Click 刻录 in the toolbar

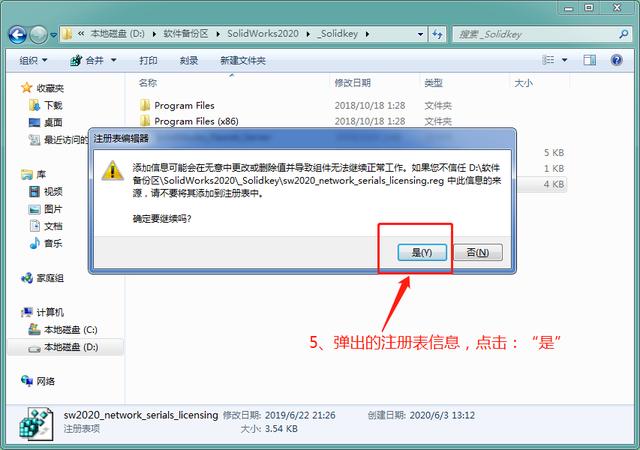189,60
